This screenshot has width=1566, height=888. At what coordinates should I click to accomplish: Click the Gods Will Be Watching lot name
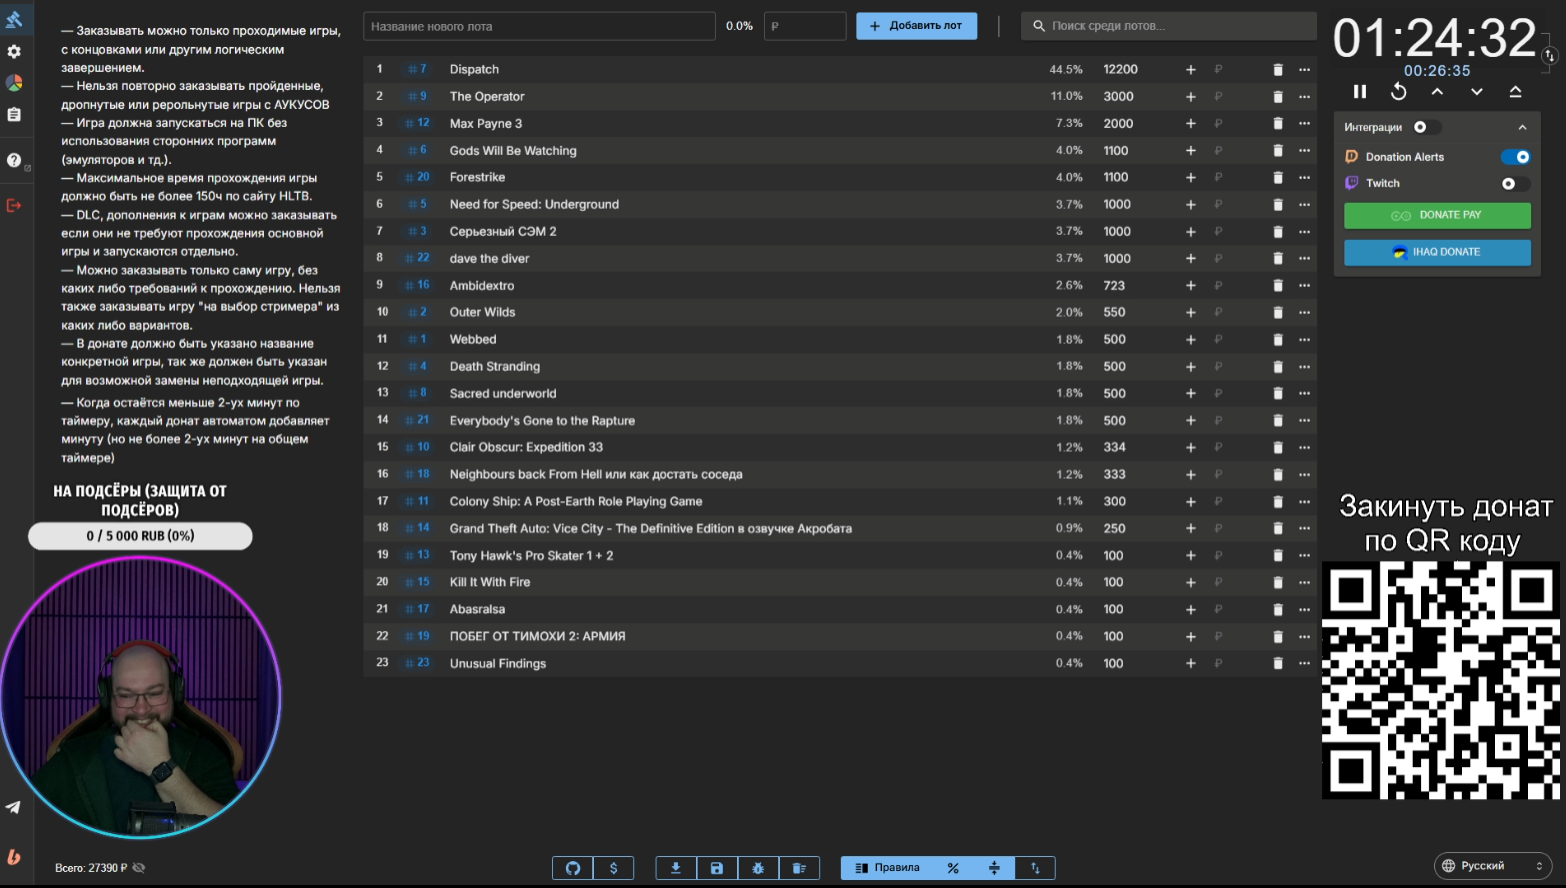click(x=513, y=151)
